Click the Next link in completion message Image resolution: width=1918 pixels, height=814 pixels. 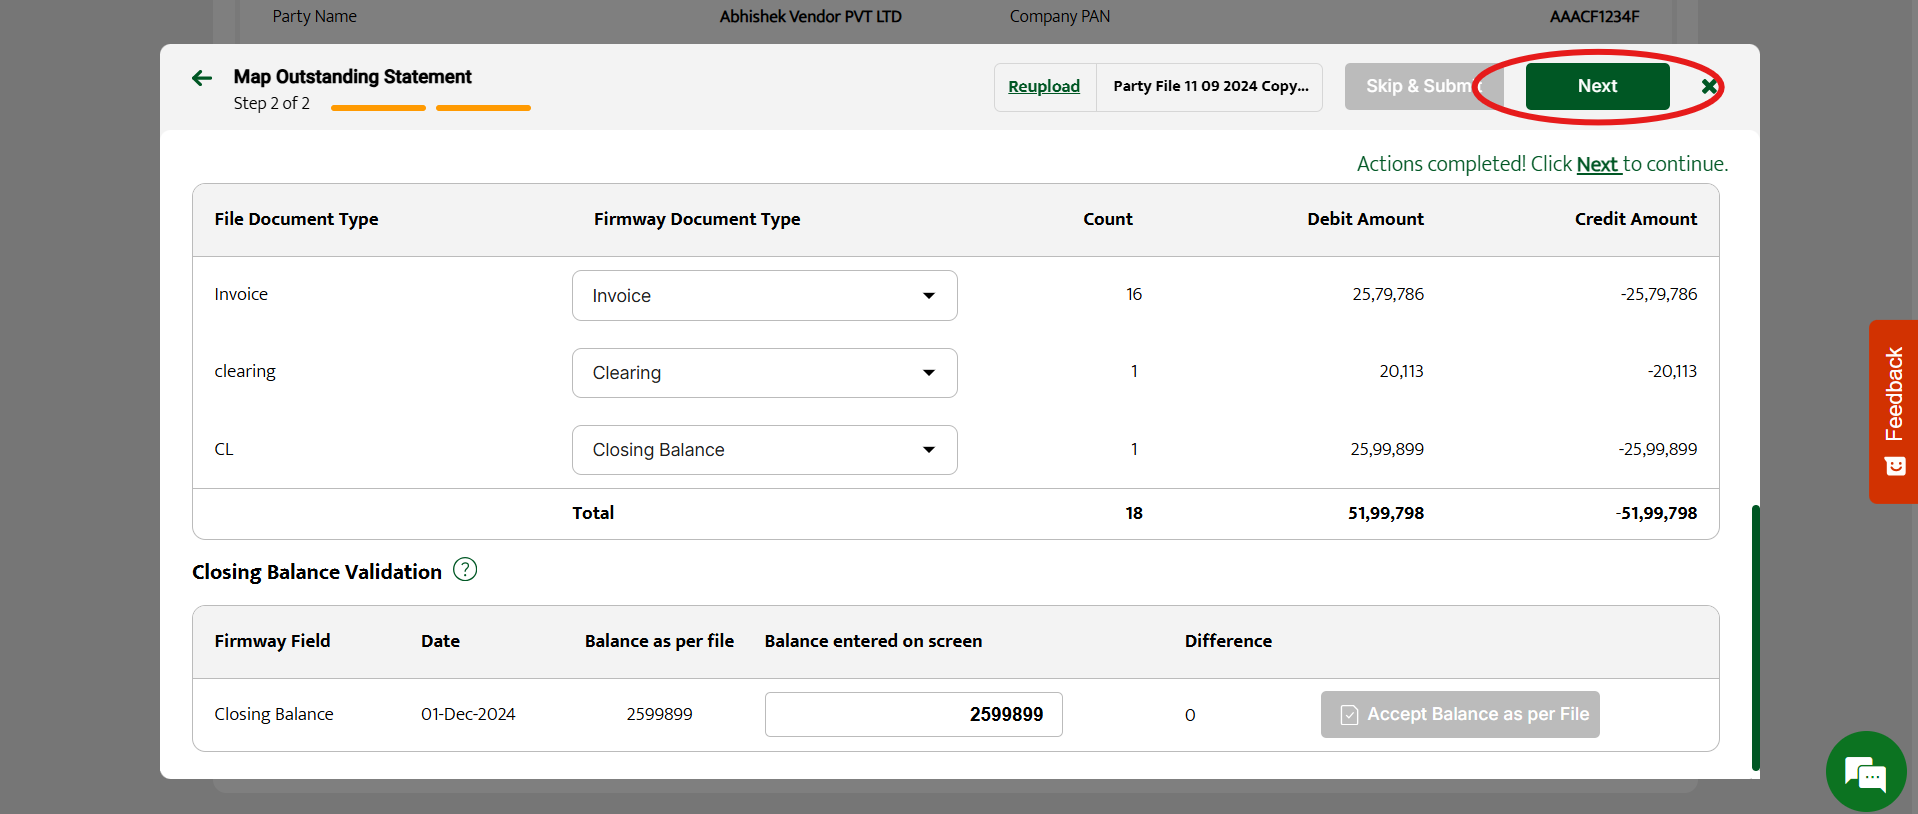point(1597,165)
